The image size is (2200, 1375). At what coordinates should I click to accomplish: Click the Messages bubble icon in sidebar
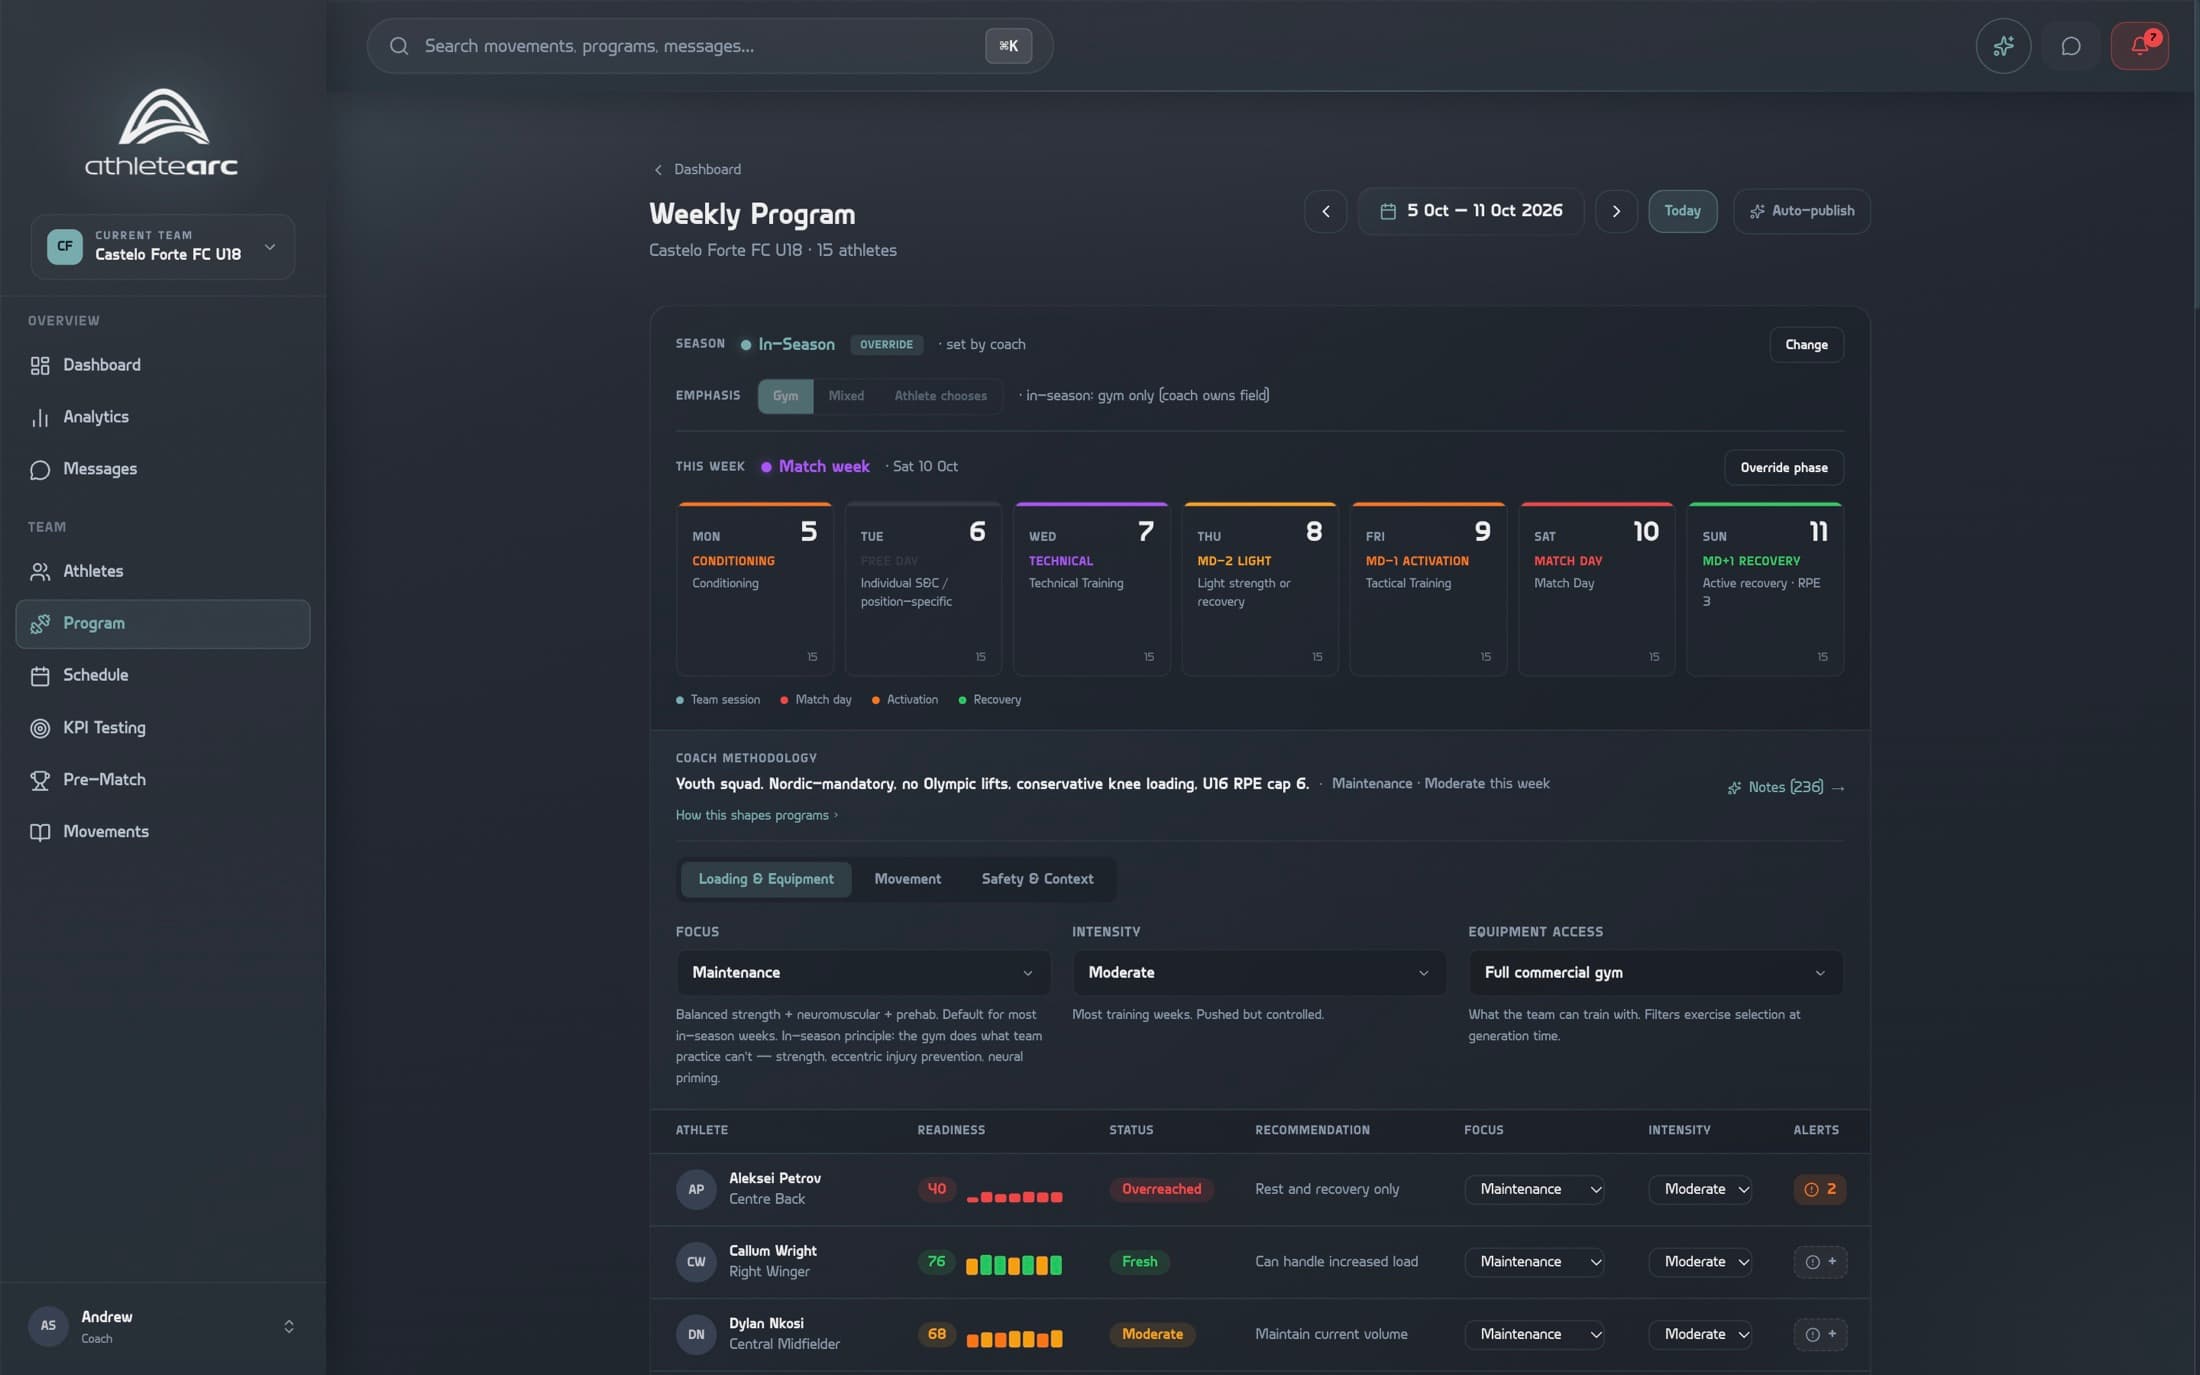(x=40, y=469)
